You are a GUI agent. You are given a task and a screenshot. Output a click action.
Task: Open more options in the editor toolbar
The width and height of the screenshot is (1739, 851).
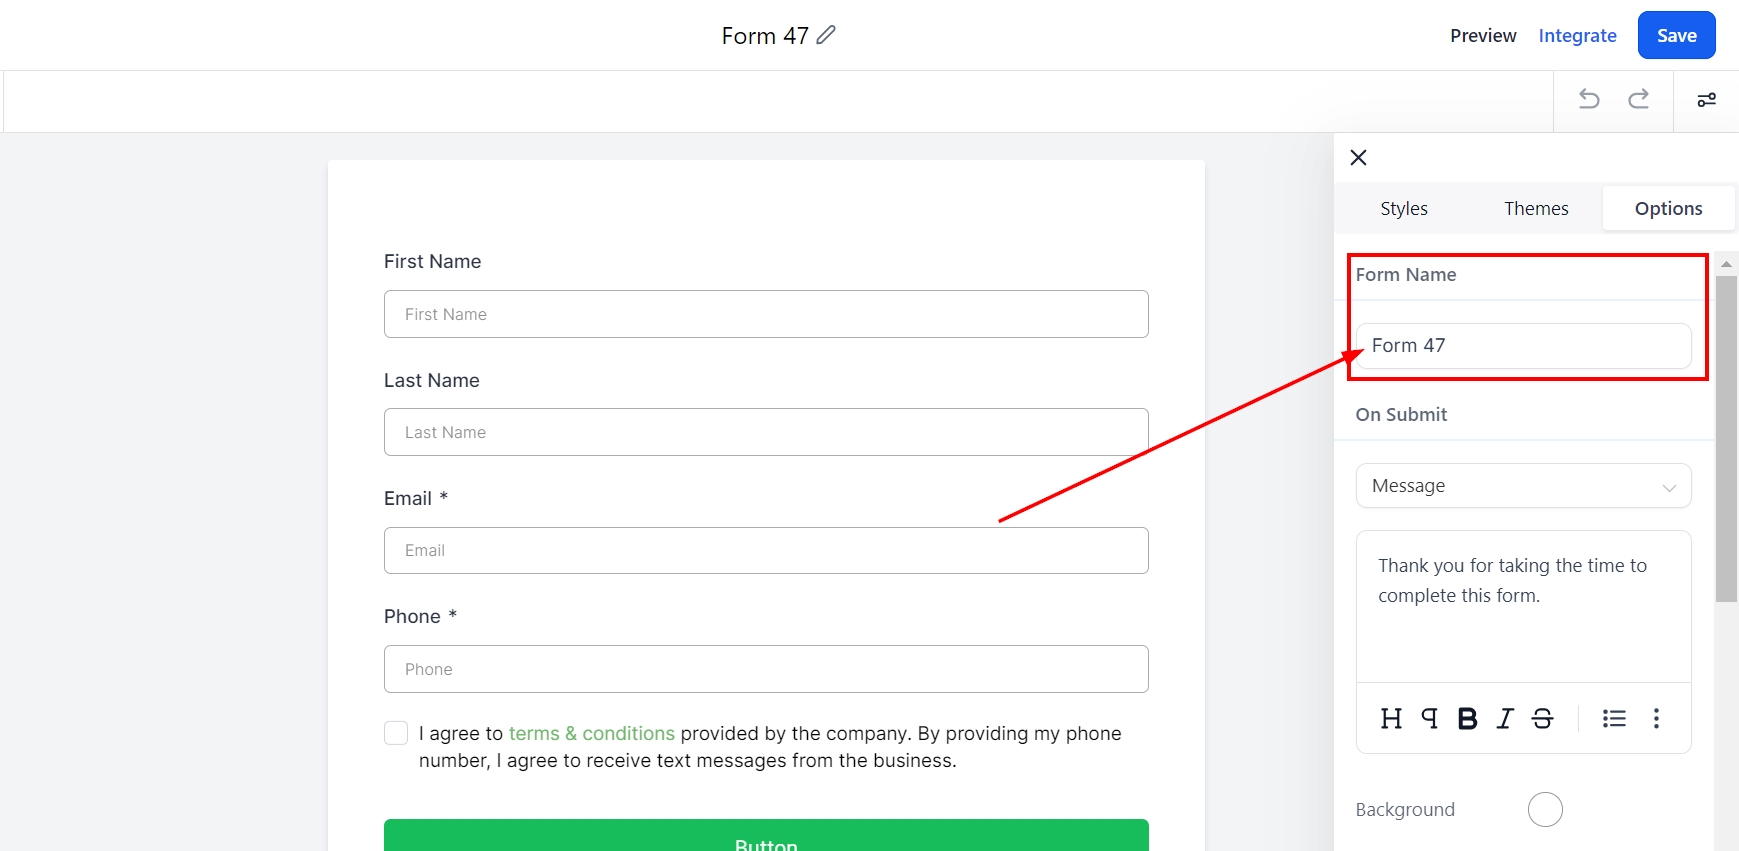point(1657,718)
